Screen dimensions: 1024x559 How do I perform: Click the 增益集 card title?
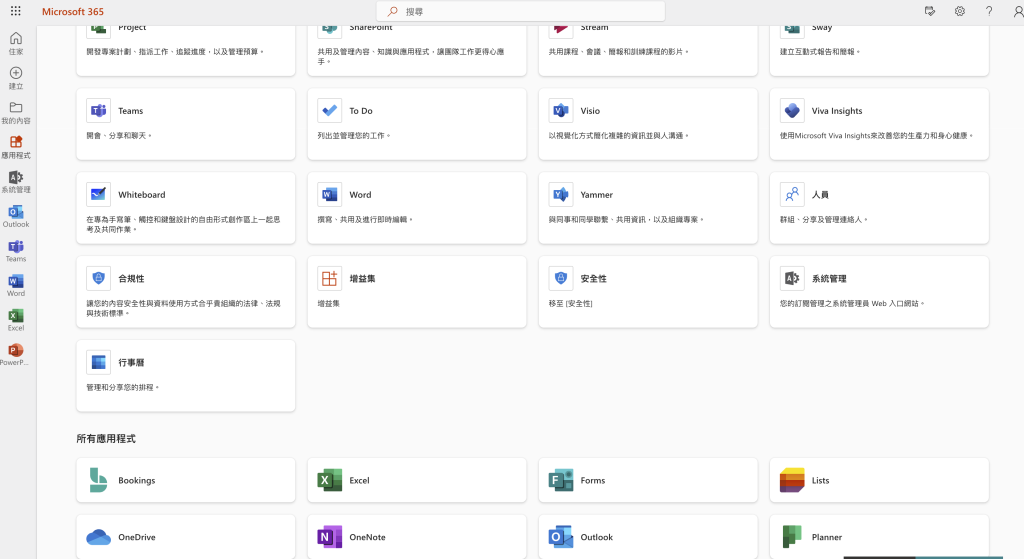coord(362,279)
